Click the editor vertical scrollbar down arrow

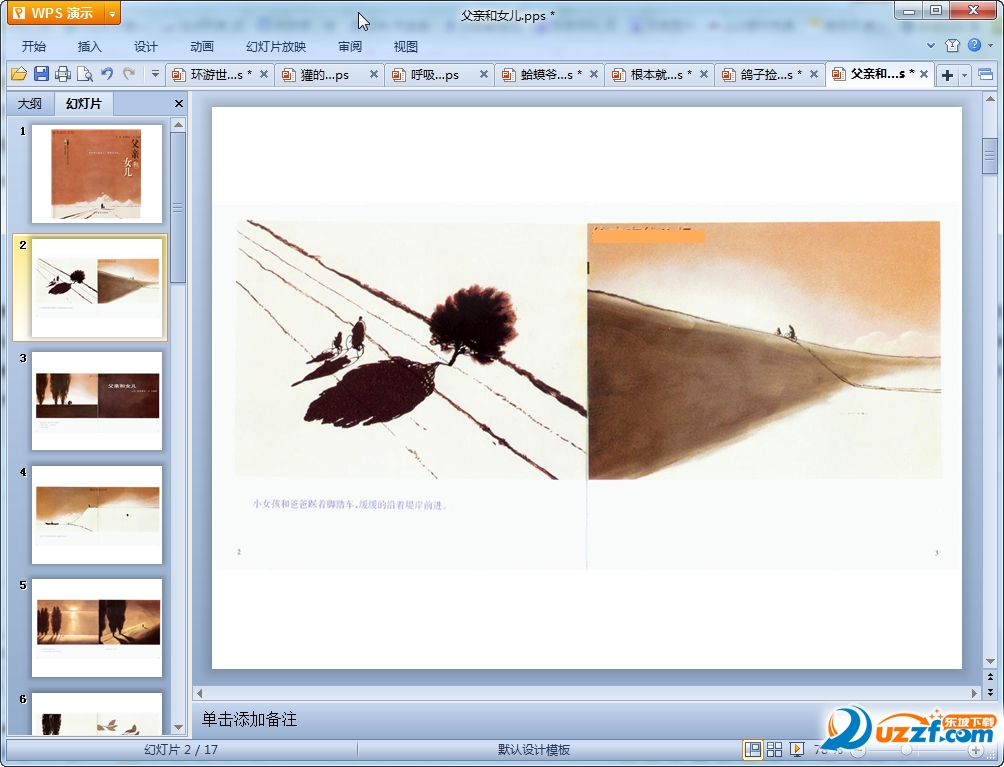(990, 661)
